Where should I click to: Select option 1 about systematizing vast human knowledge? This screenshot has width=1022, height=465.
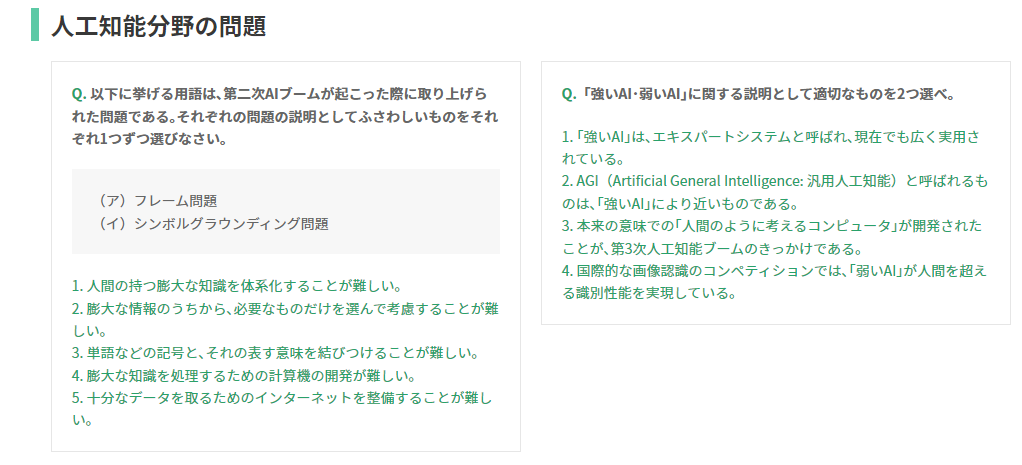[236, 286]
